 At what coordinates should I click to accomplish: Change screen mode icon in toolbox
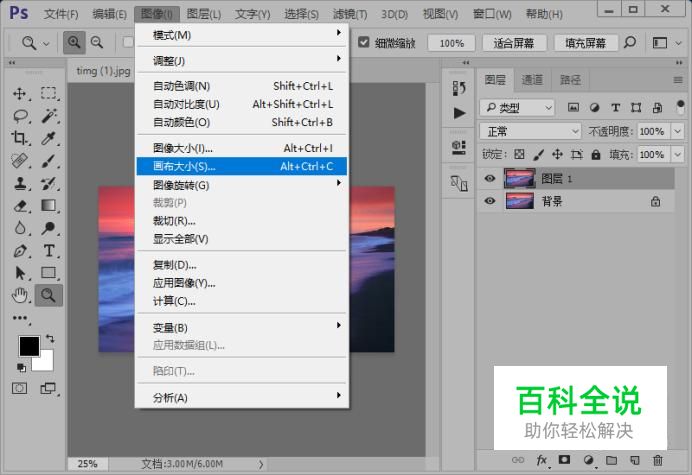(48, 388)
